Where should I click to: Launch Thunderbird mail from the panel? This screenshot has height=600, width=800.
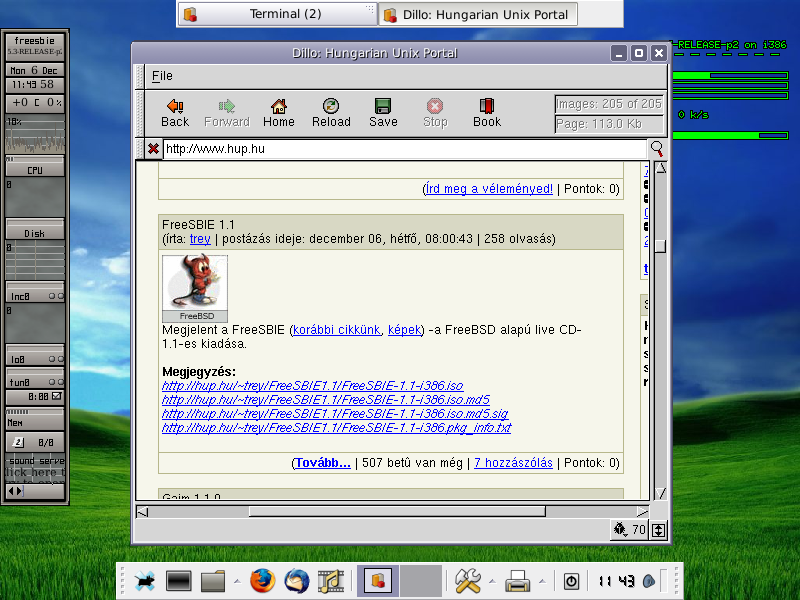tap(296, 581)
